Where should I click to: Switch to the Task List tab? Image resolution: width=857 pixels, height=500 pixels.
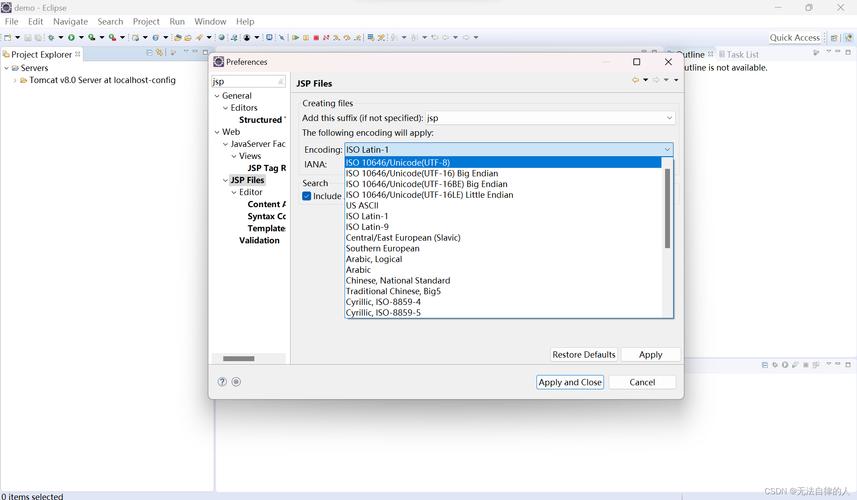pyautogui.click(x=741, y=54)
